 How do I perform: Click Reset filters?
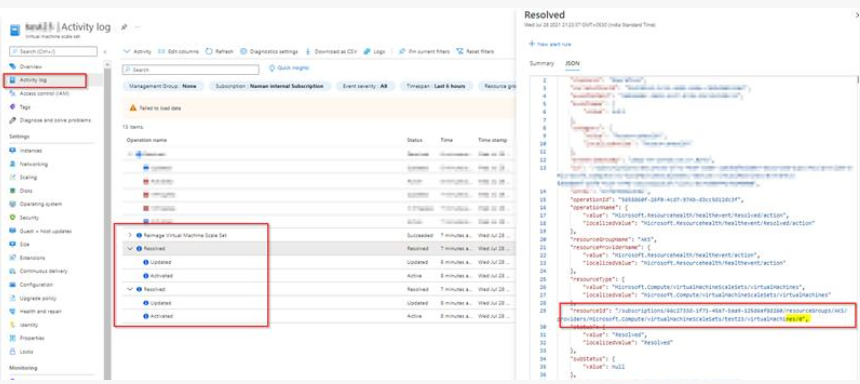[475, 52]
